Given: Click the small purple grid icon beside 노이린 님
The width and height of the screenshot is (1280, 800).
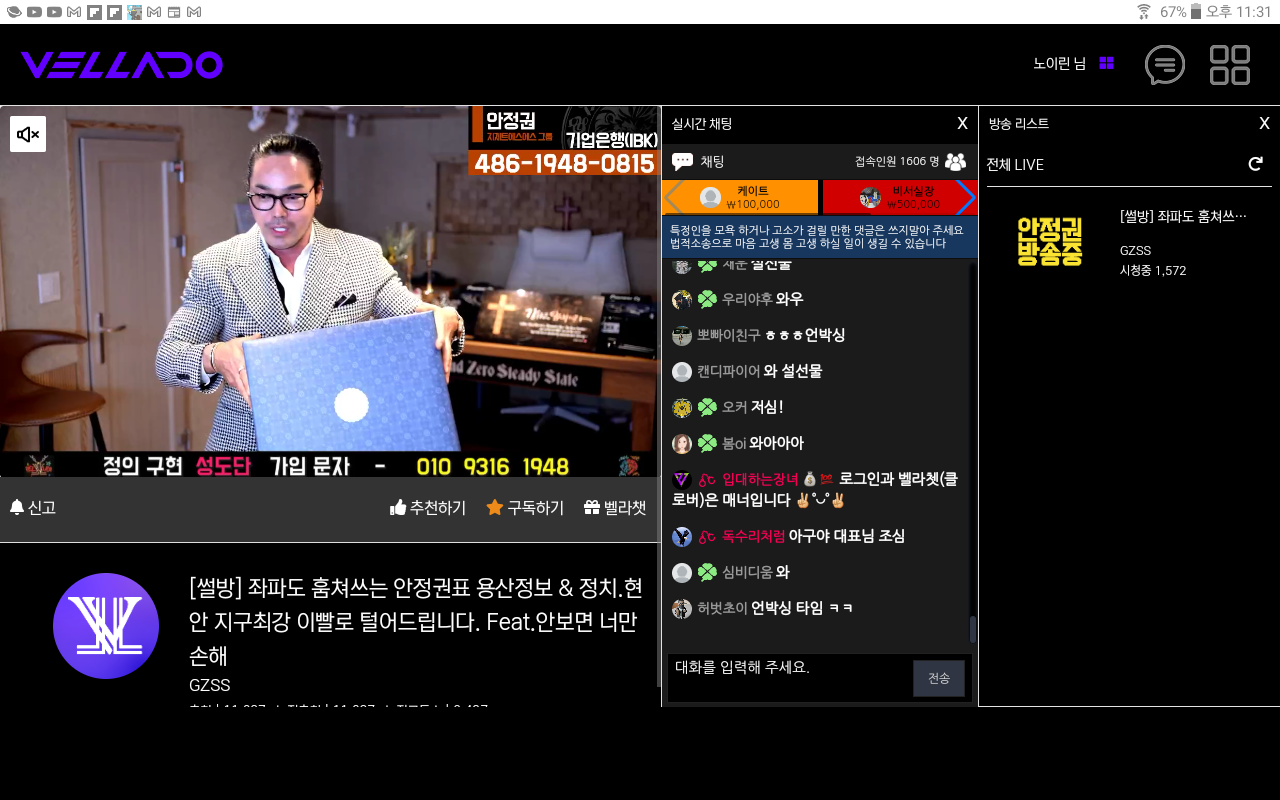Looking at the screenshot, I should tap(1107, 63).
